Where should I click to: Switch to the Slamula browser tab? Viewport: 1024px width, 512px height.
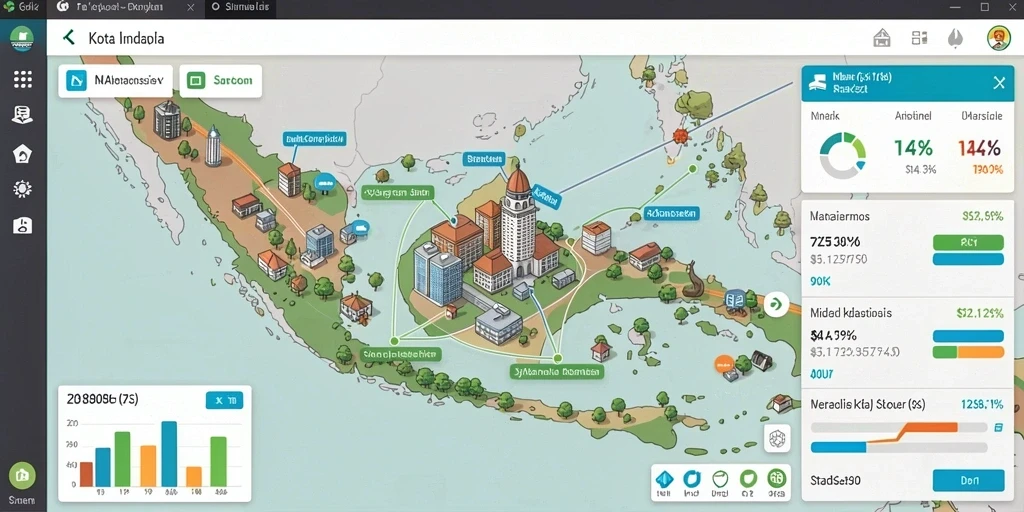241,8
